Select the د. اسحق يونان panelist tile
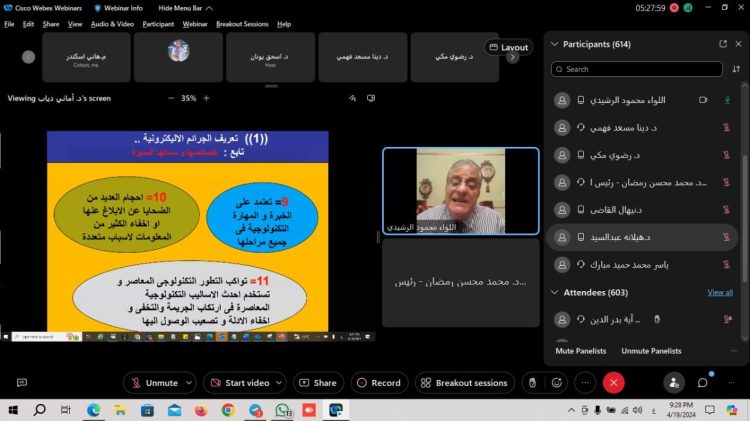750x421 pixels. (x=270, y=57)
